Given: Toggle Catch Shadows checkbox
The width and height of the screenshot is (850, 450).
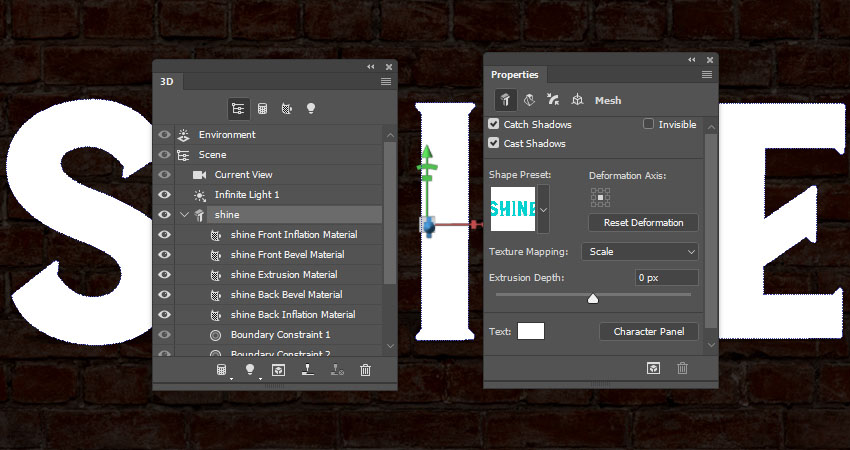Looking at the screenshot, I should click(493, 124).
